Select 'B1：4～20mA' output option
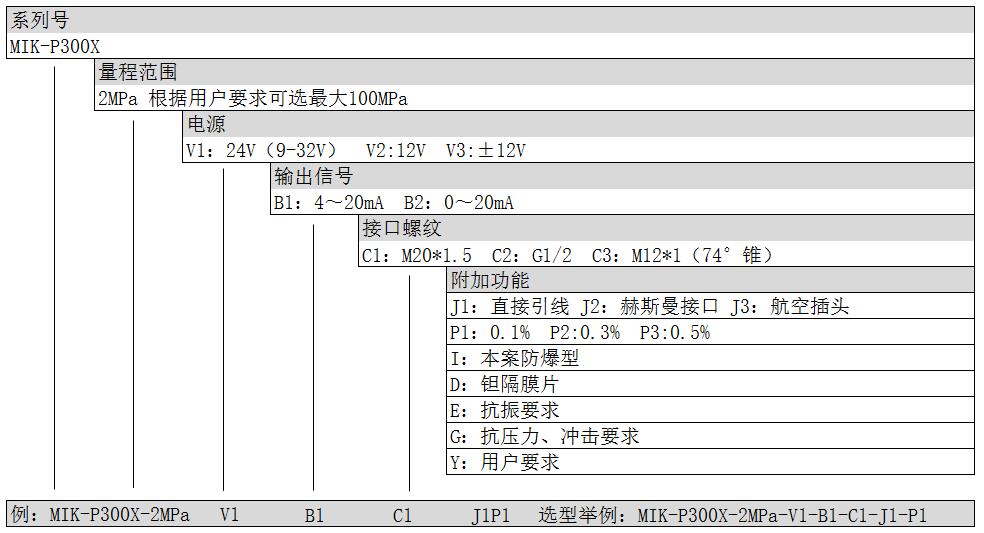 point(328,203)
